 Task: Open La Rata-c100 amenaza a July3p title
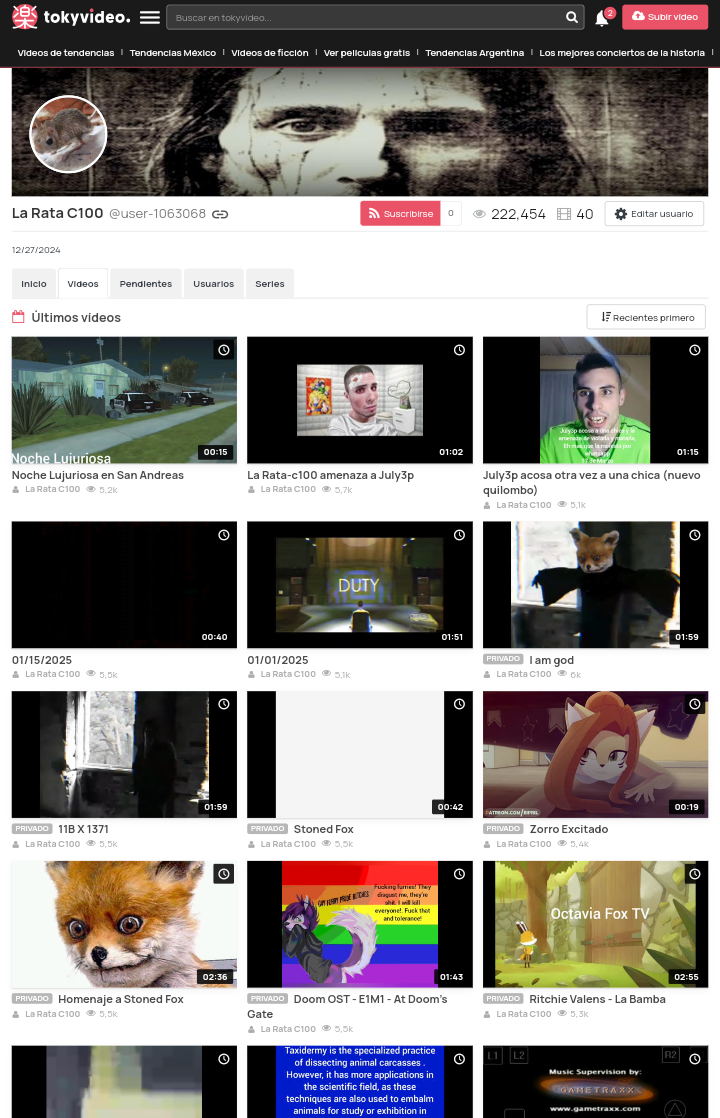pyautogui.click(x=330, y=475)
